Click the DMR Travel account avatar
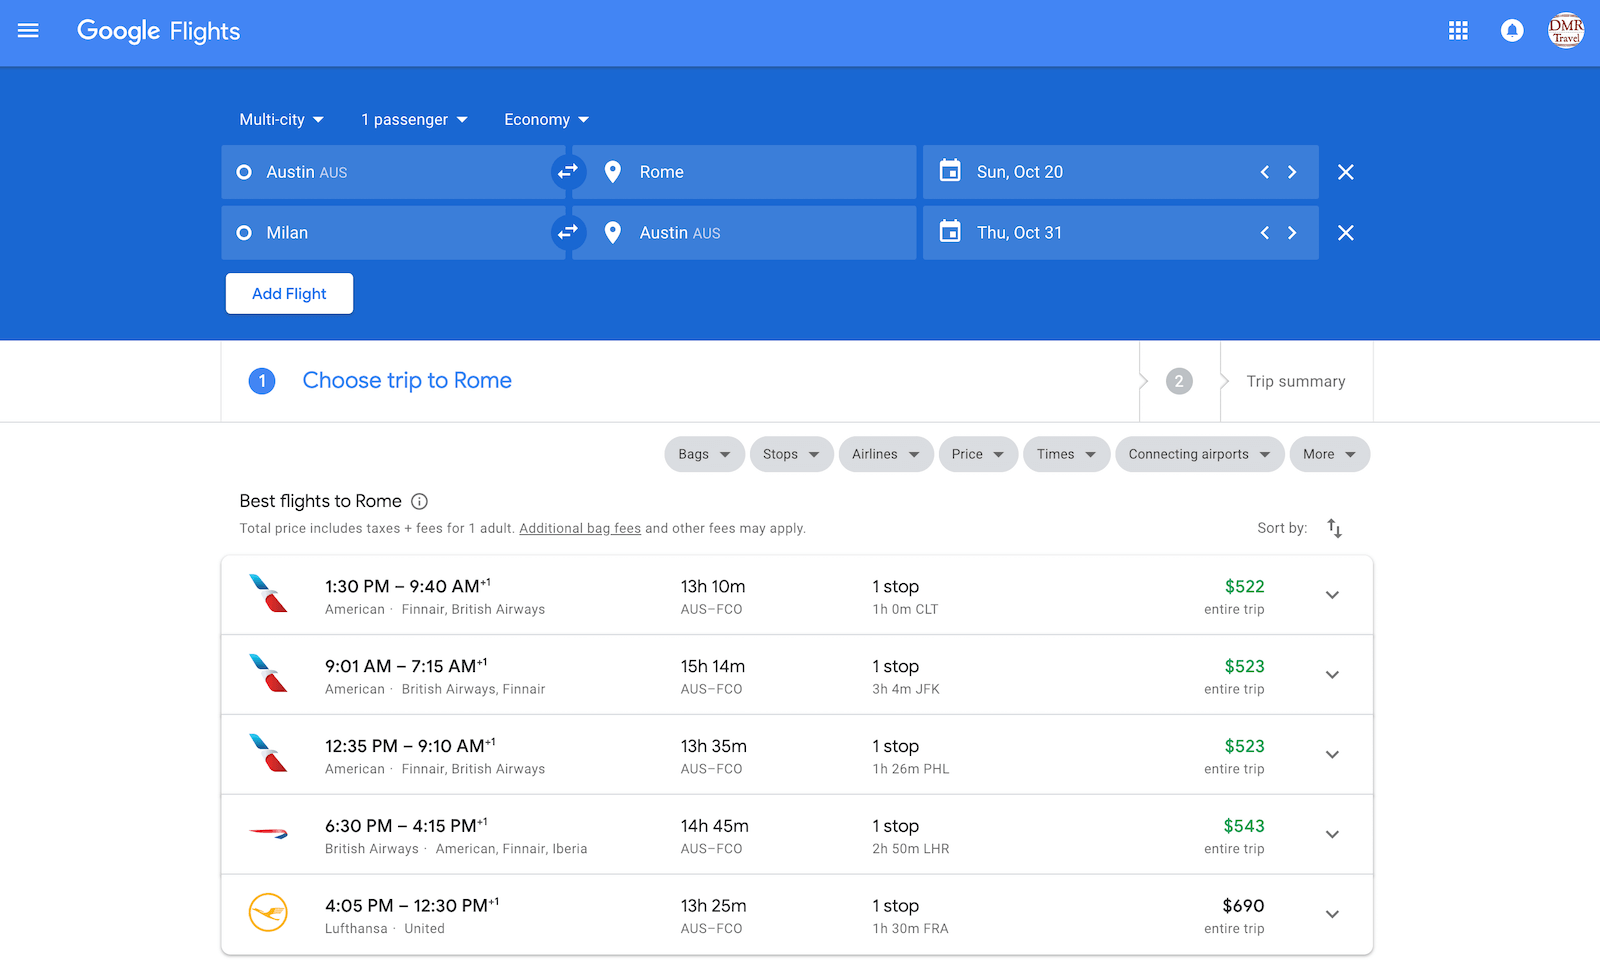The height and width of the screenshot is (968, 1600). click(x=1565, y=31)
